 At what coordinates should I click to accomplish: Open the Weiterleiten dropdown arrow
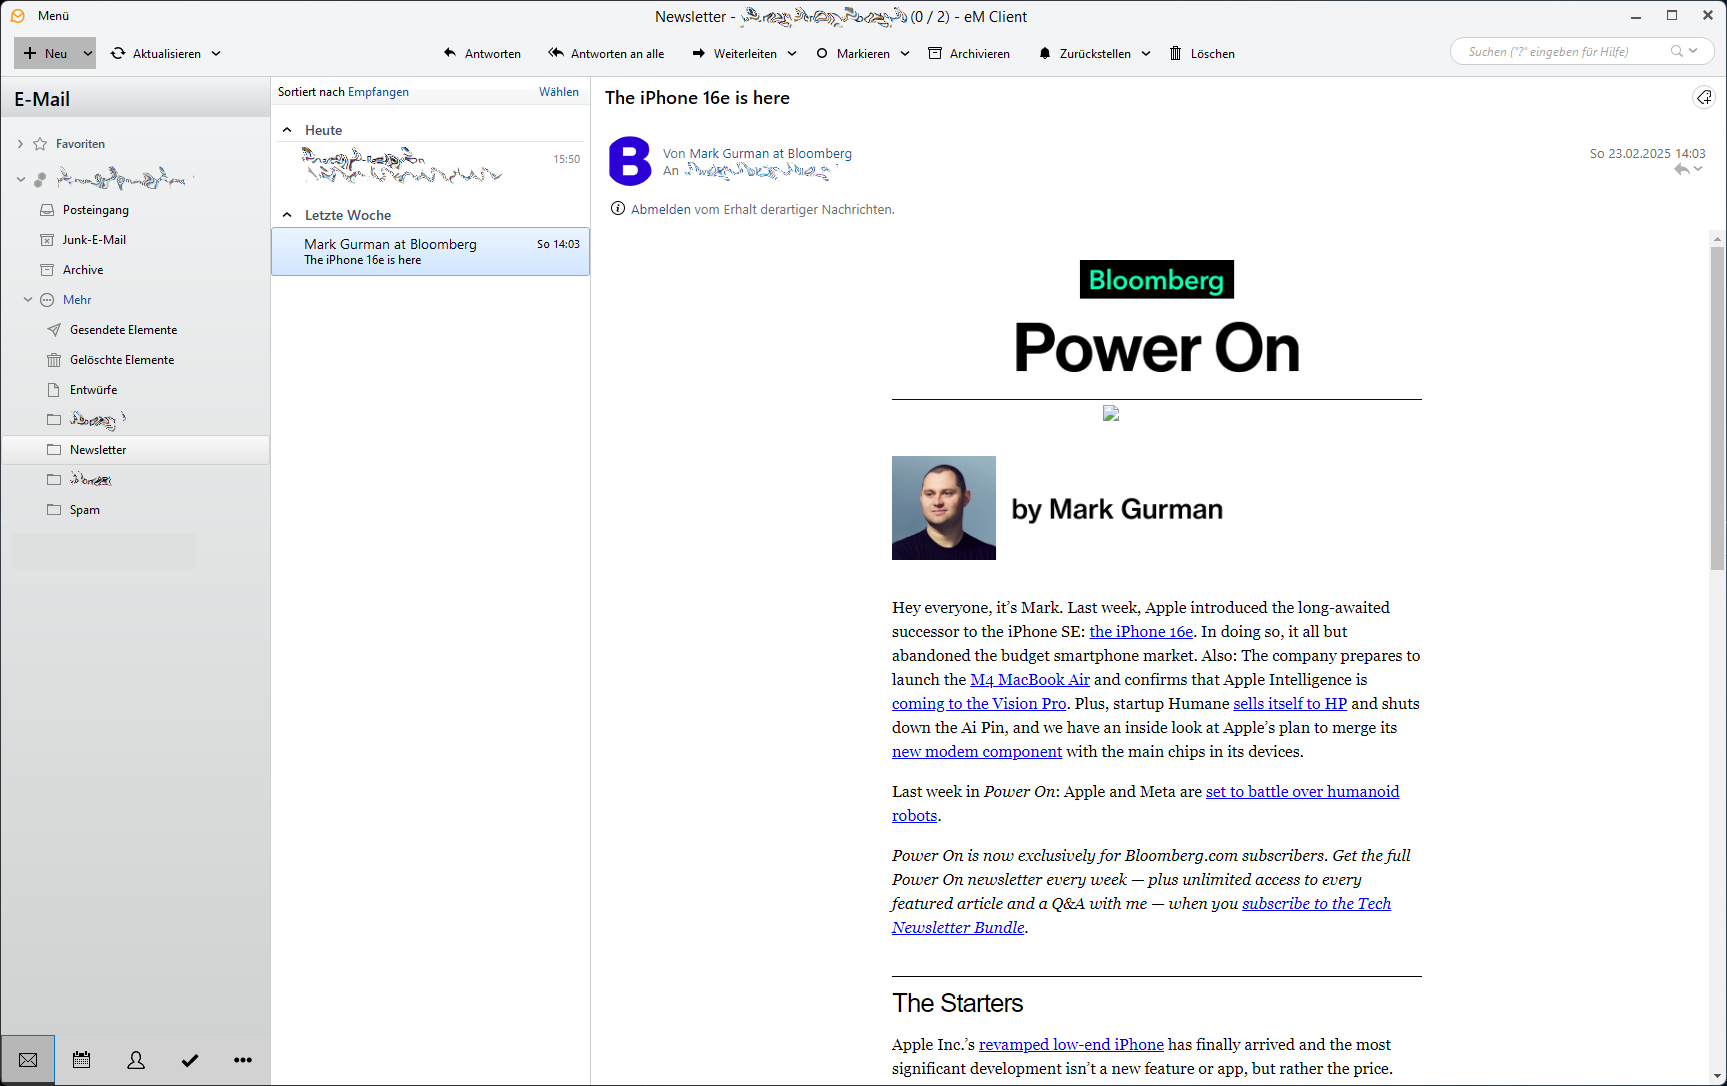tap(792, 54)
